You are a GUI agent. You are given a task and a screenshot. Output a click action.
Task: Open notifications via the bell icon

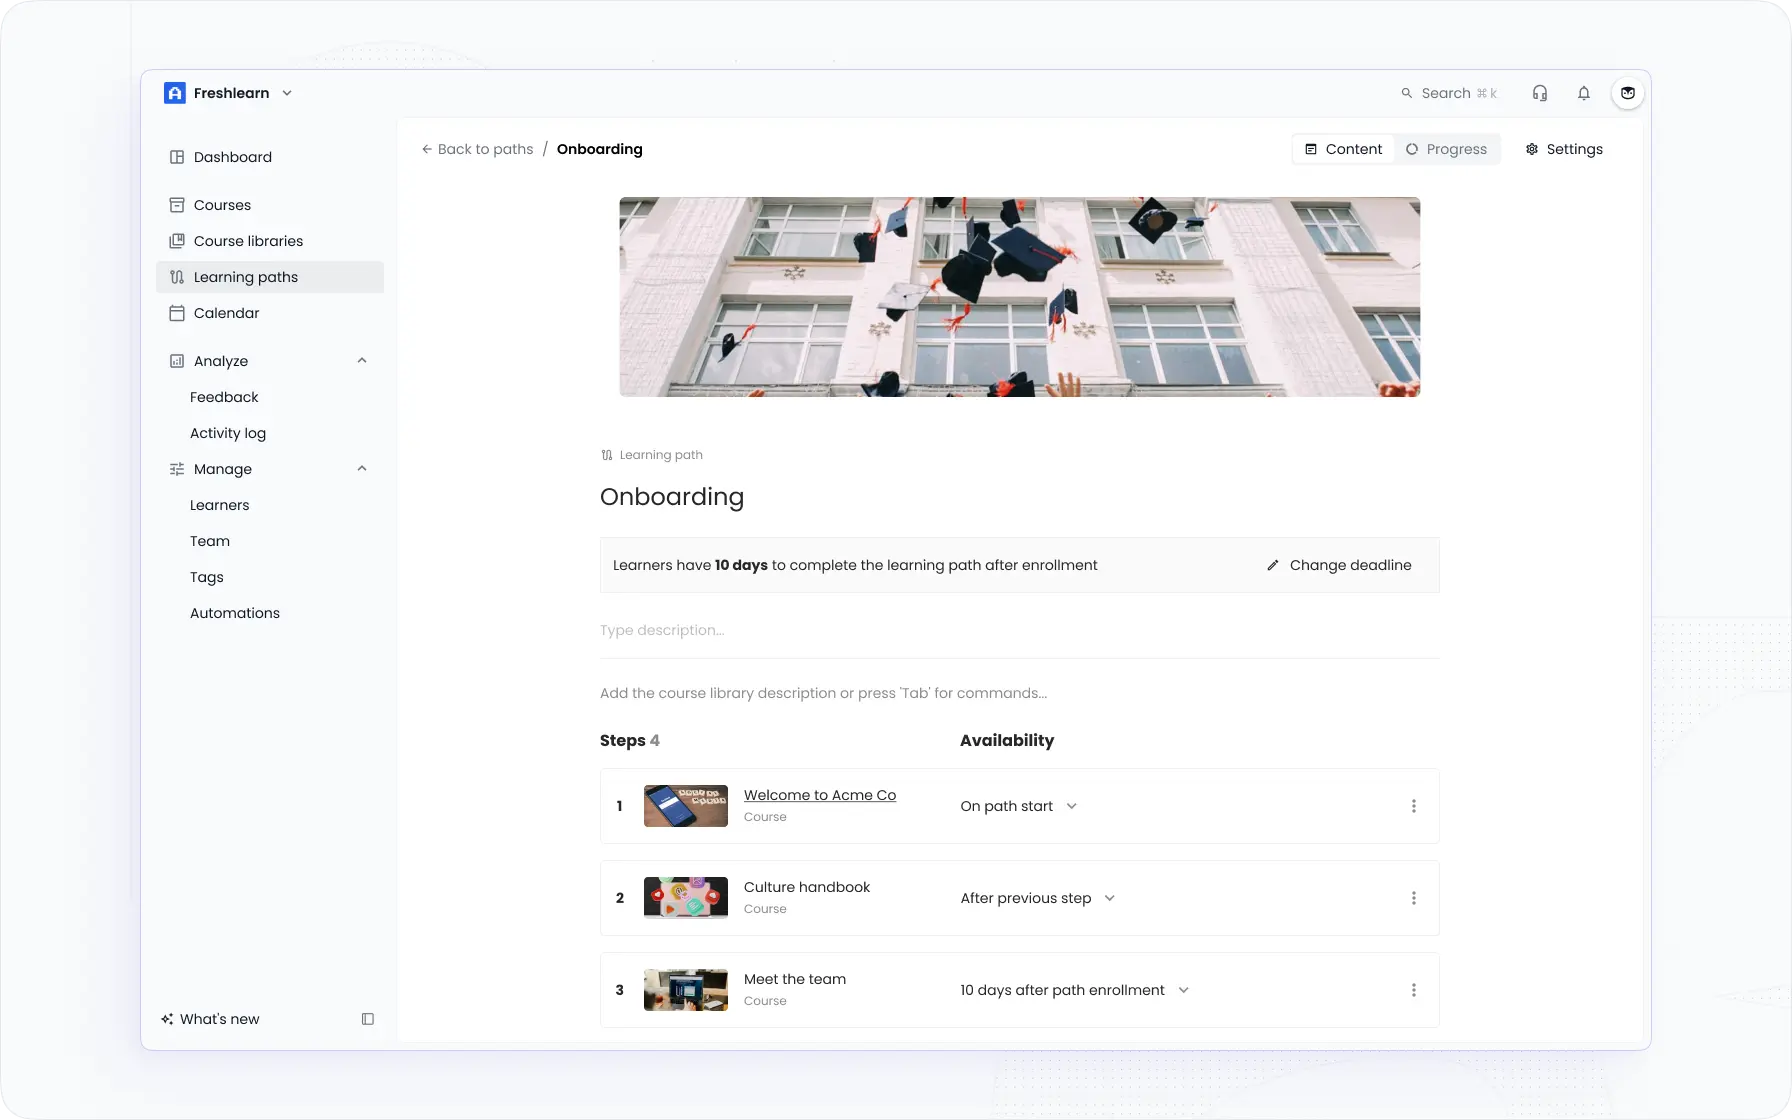(1583, 92)
